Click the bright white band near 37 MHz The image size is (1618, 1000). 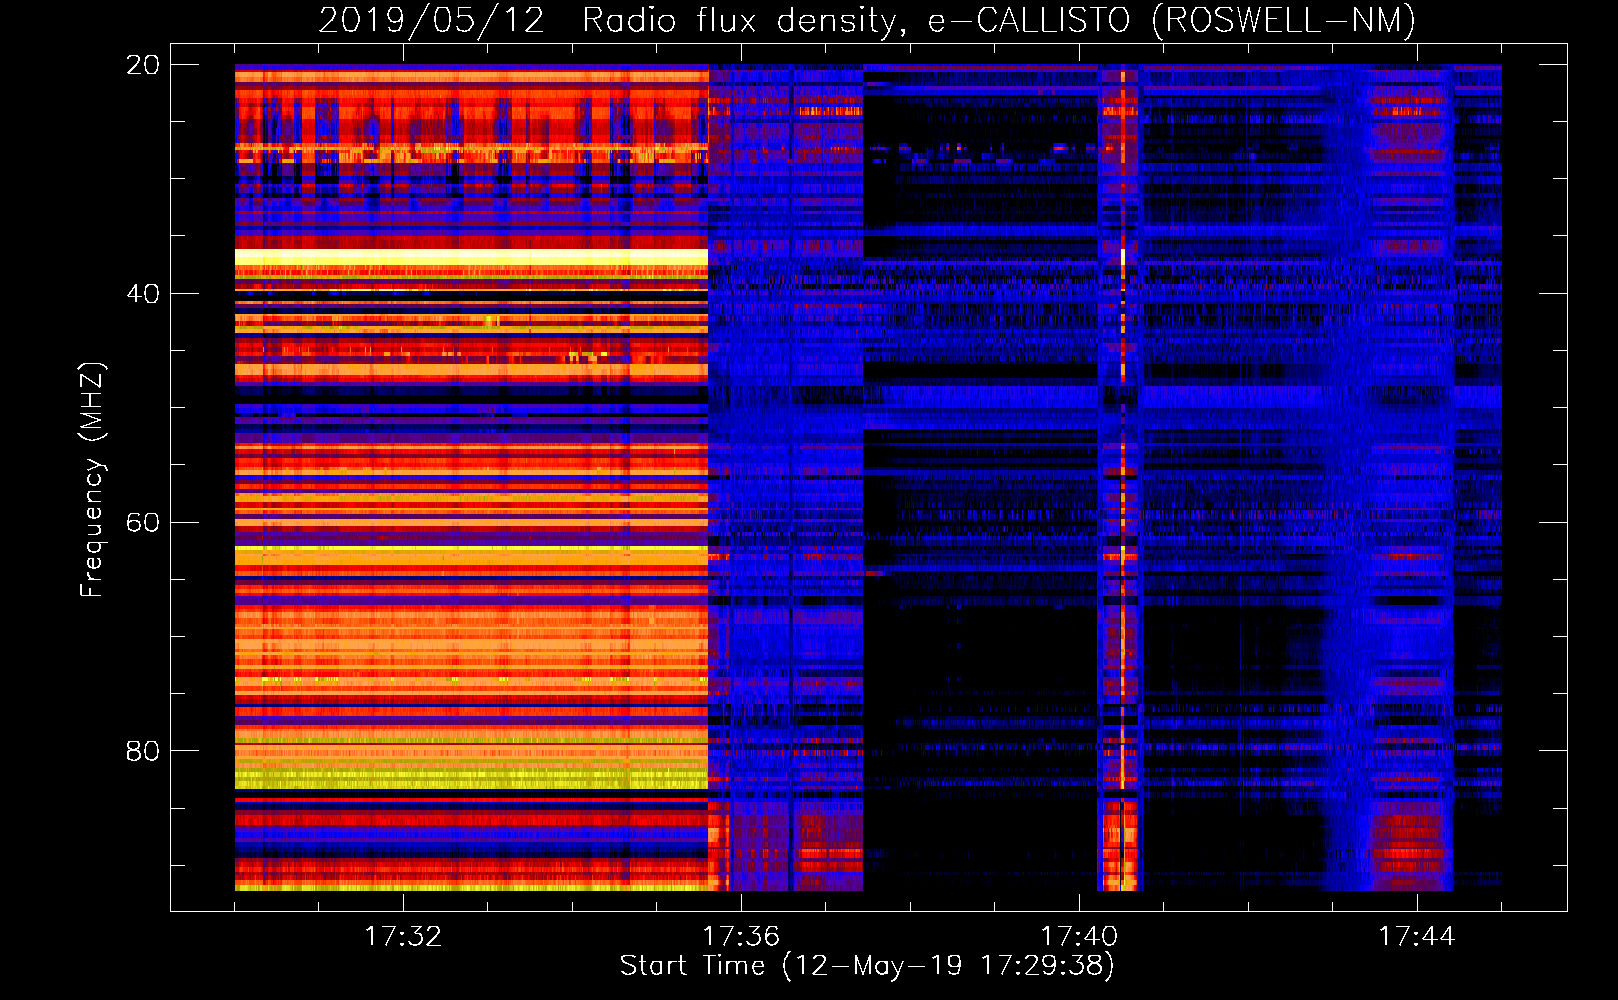point(471,258)
